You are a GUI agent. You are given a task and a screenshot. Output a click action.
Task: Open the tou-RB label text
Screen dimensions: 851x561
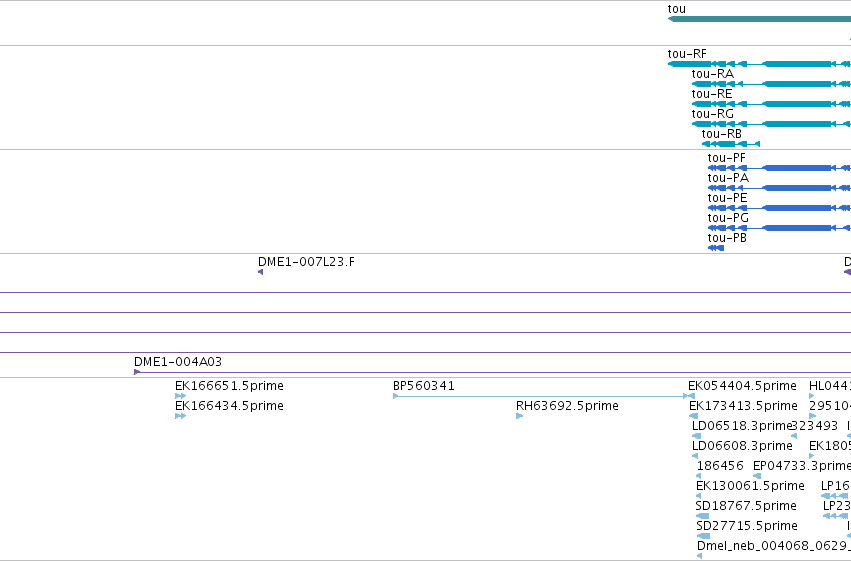[721, 133]
